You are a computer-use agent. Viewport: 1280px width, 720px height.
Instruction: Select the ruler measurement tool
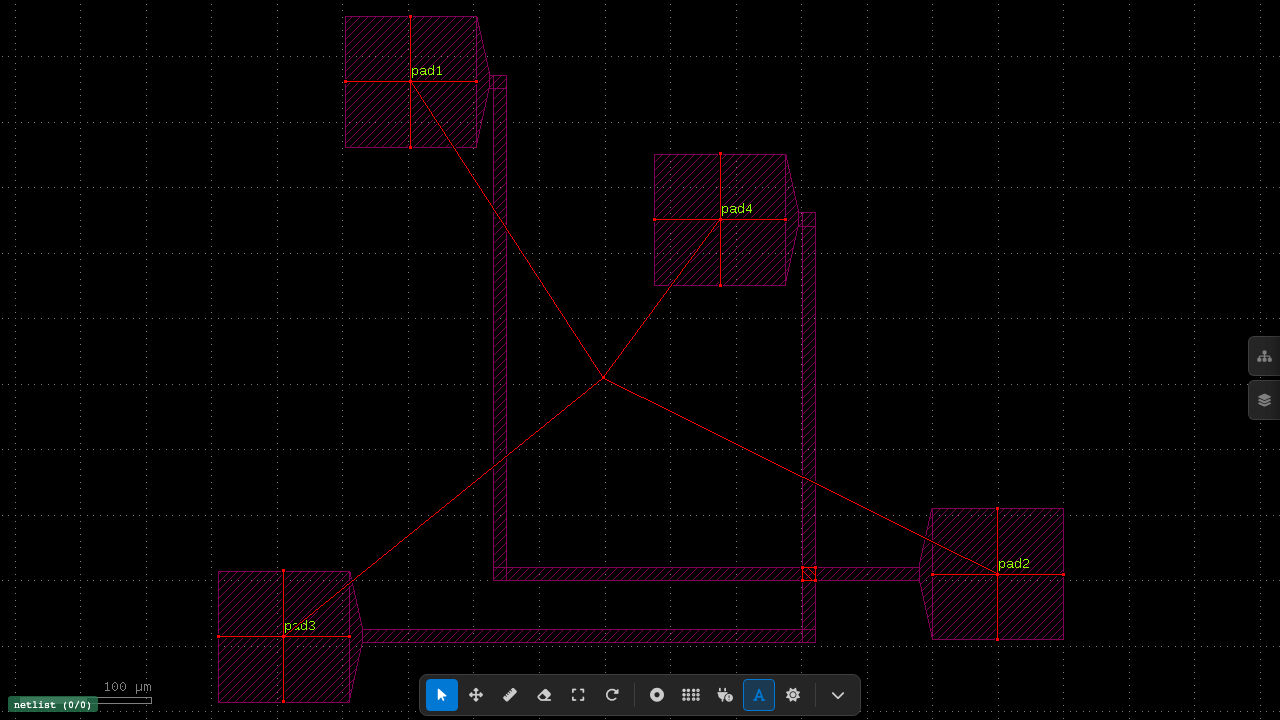pos(510,695)
